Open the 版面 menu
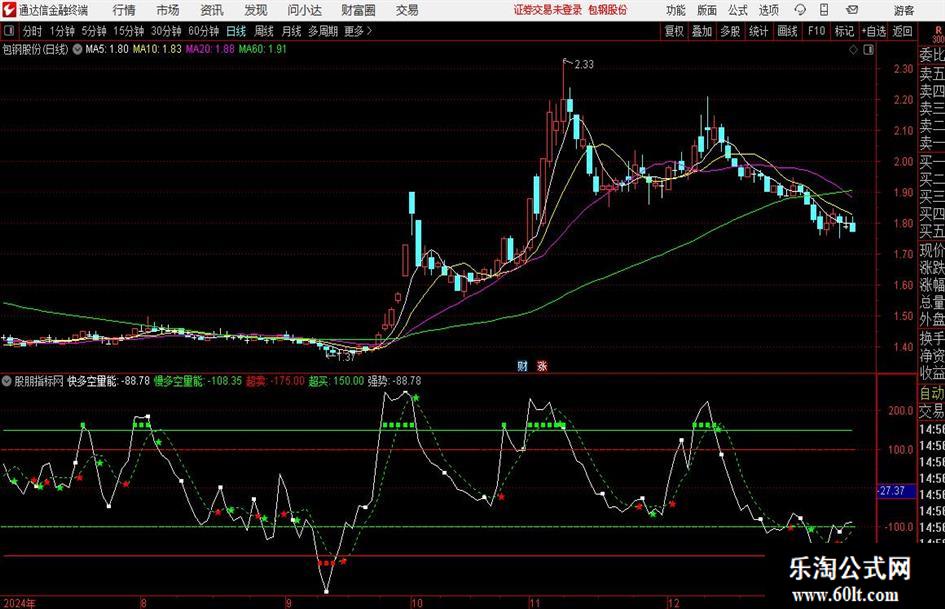945x609 pixels. click(x=706, y=10)
